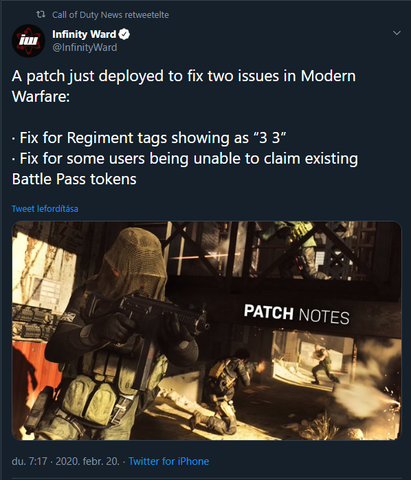Click the blue verified badge icon
This screenshot has height=480, width=411.
pos(124,34)
